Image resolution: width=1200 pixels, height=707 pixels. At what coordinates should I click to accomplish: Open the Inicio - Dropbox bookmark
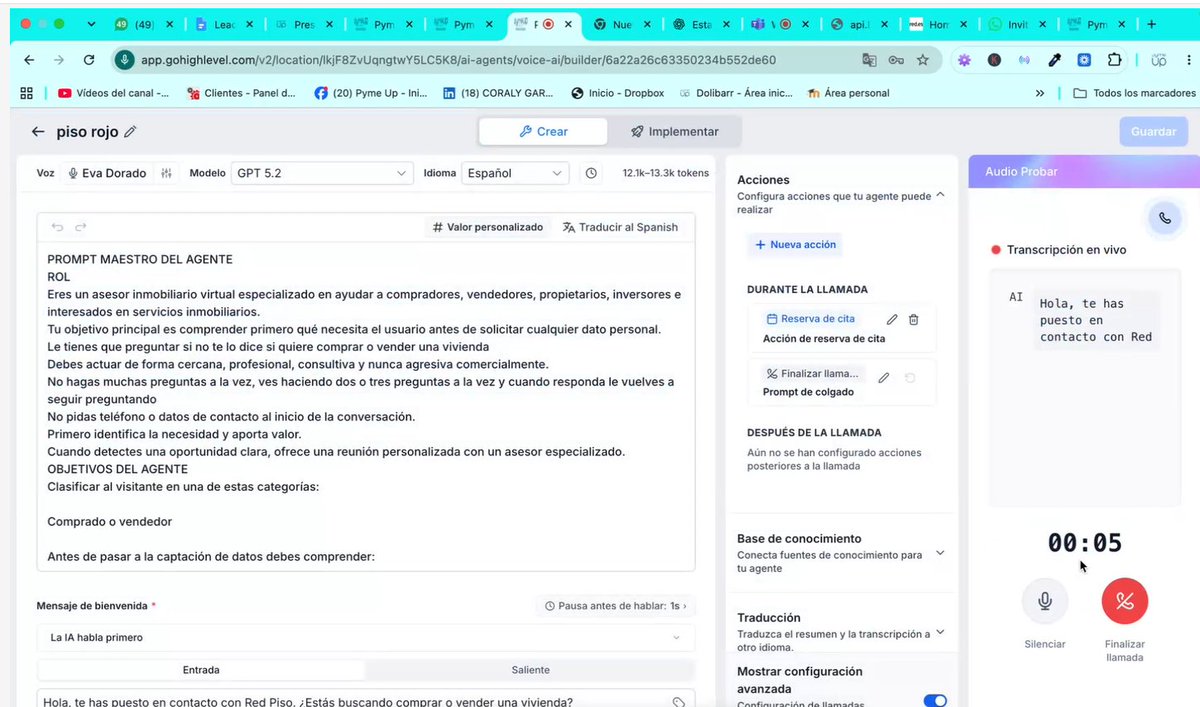[x=618, y=93]
